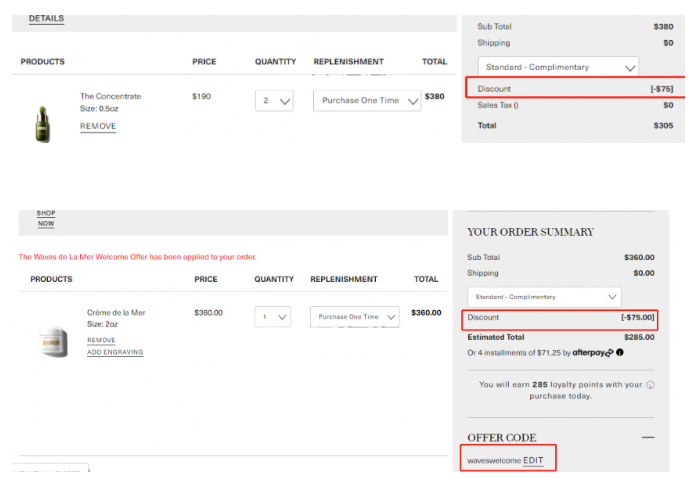Click the OFFER CODE heading
The image size is (692, 478).
click(502, 438)
